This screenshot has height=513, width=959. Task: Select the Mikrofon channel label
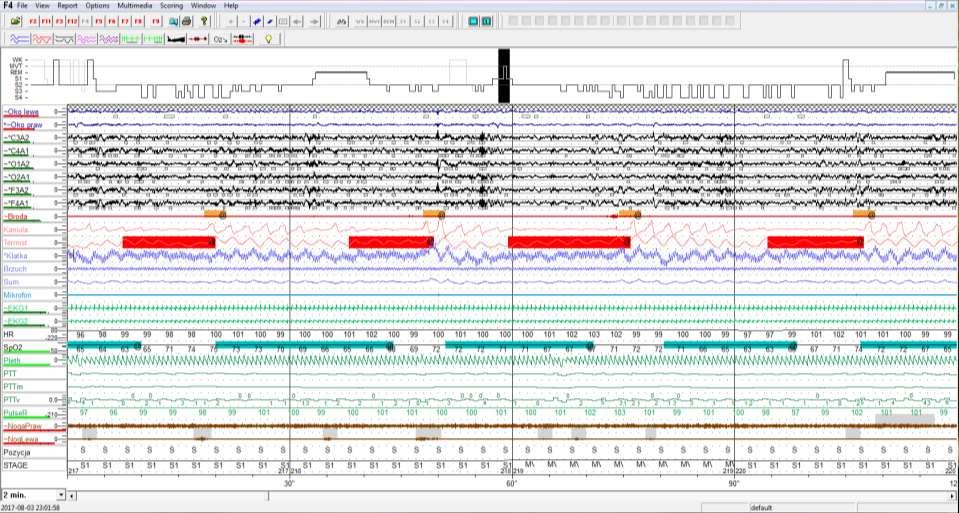click(x=17, y=295)
